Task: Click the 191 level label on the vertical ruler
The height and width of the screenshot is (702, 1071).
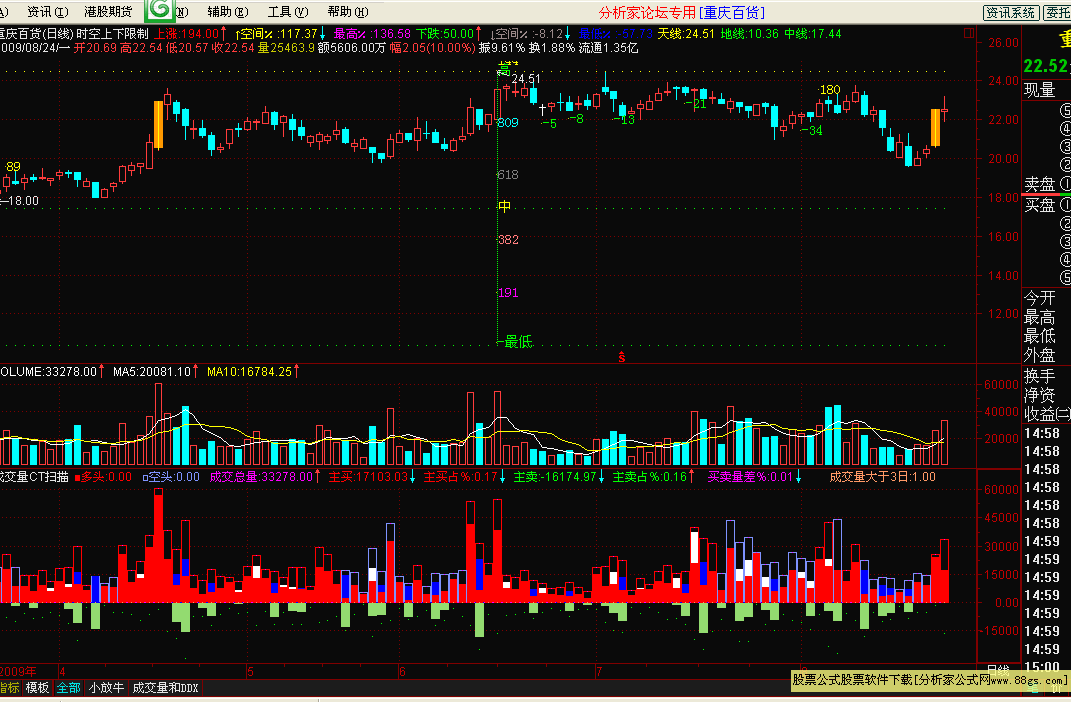Action: [x=508, y=293]
